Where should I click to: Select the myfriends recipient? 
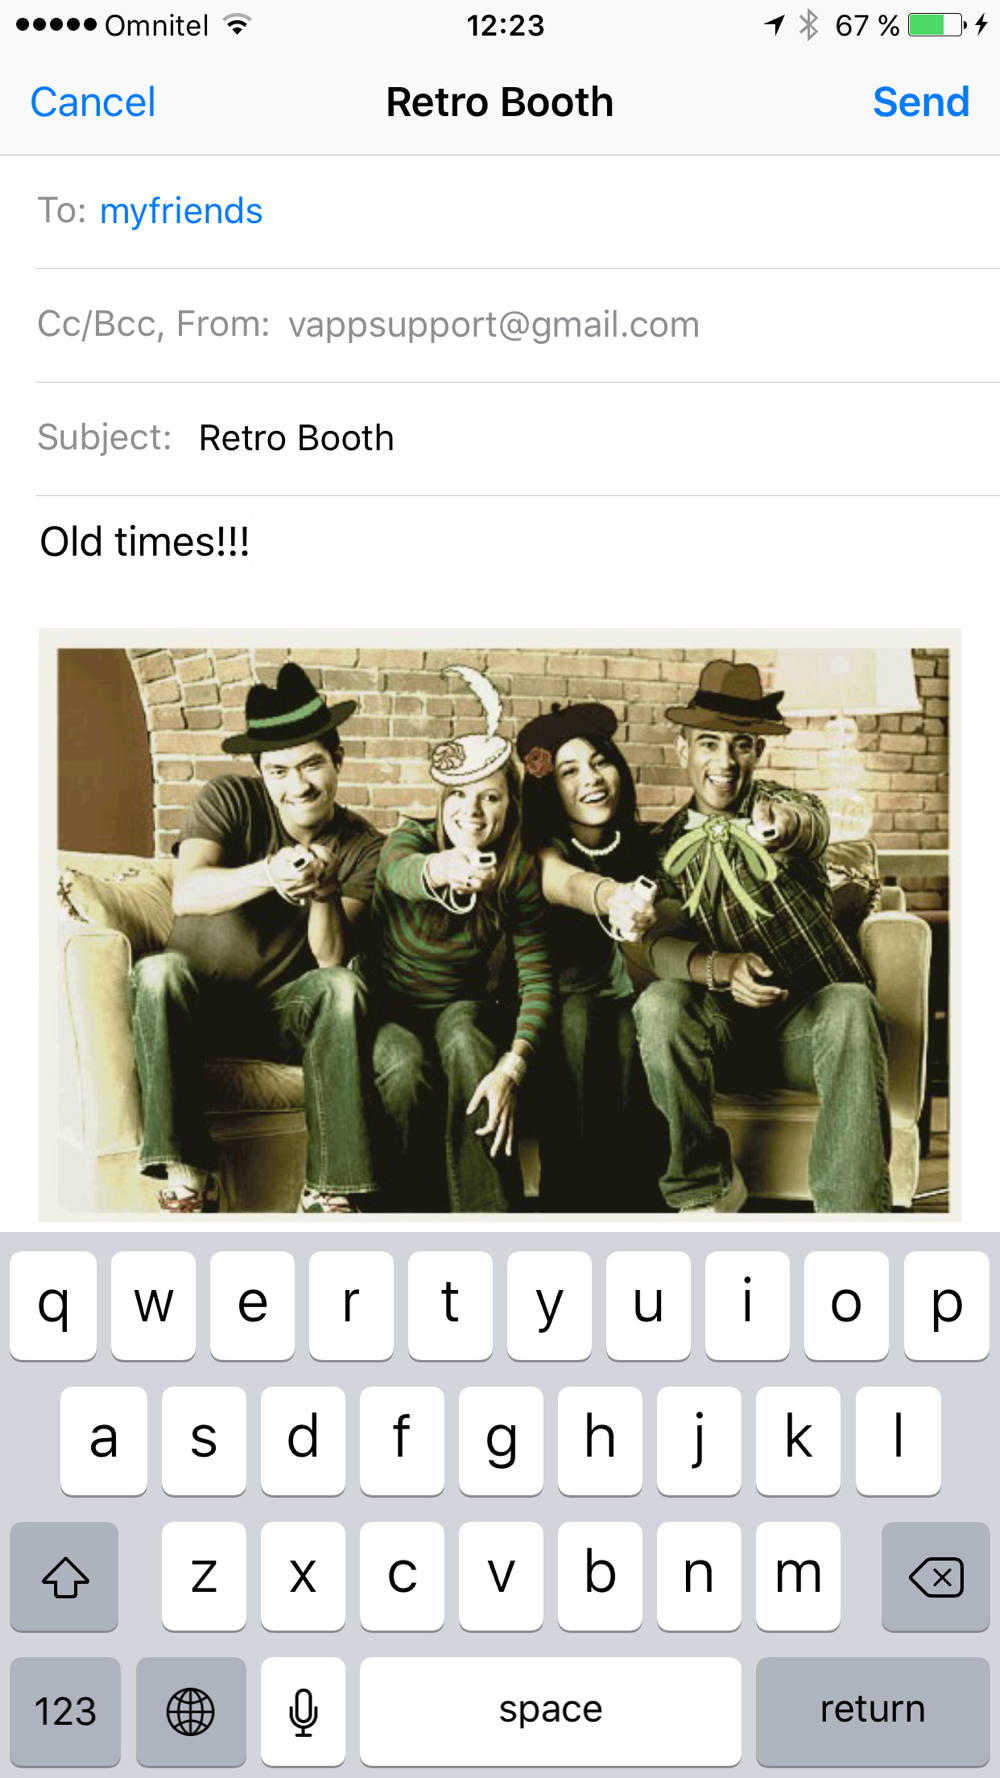[181, 211]
